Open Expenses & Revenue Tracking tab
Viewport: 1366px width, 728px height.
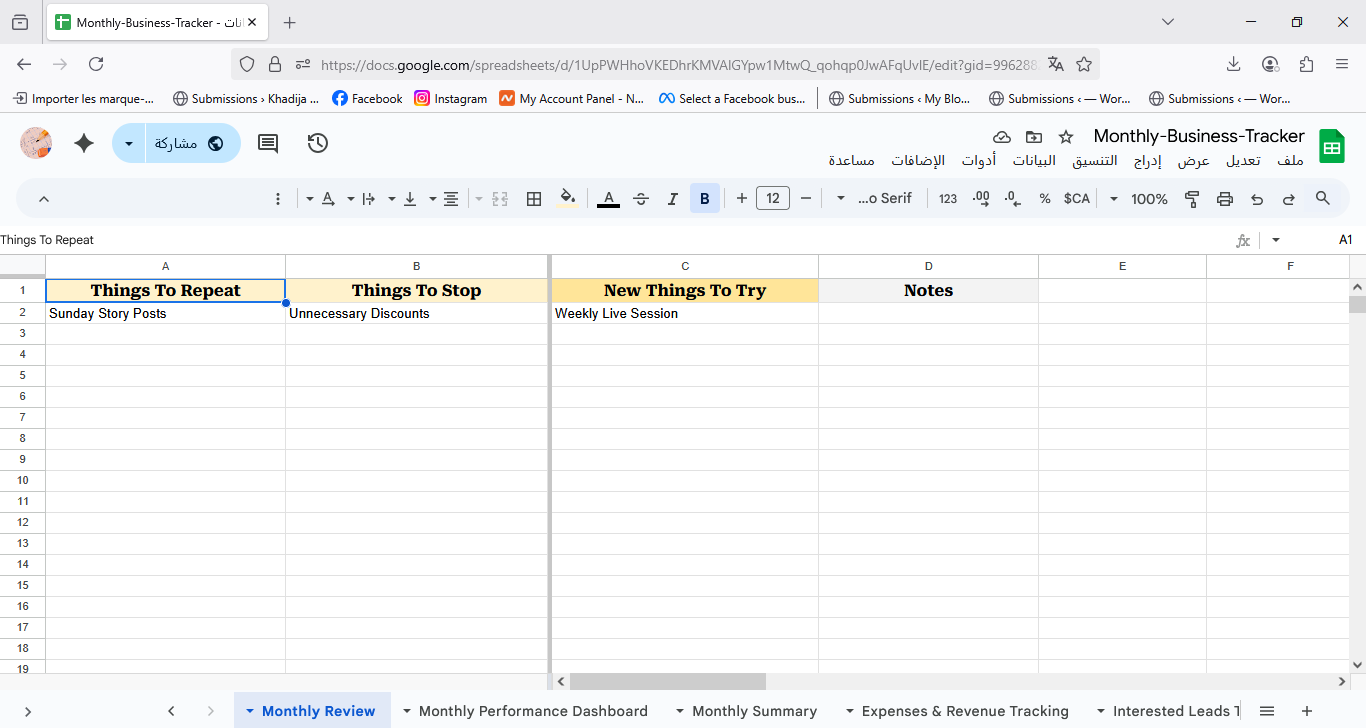coord(964,711)
